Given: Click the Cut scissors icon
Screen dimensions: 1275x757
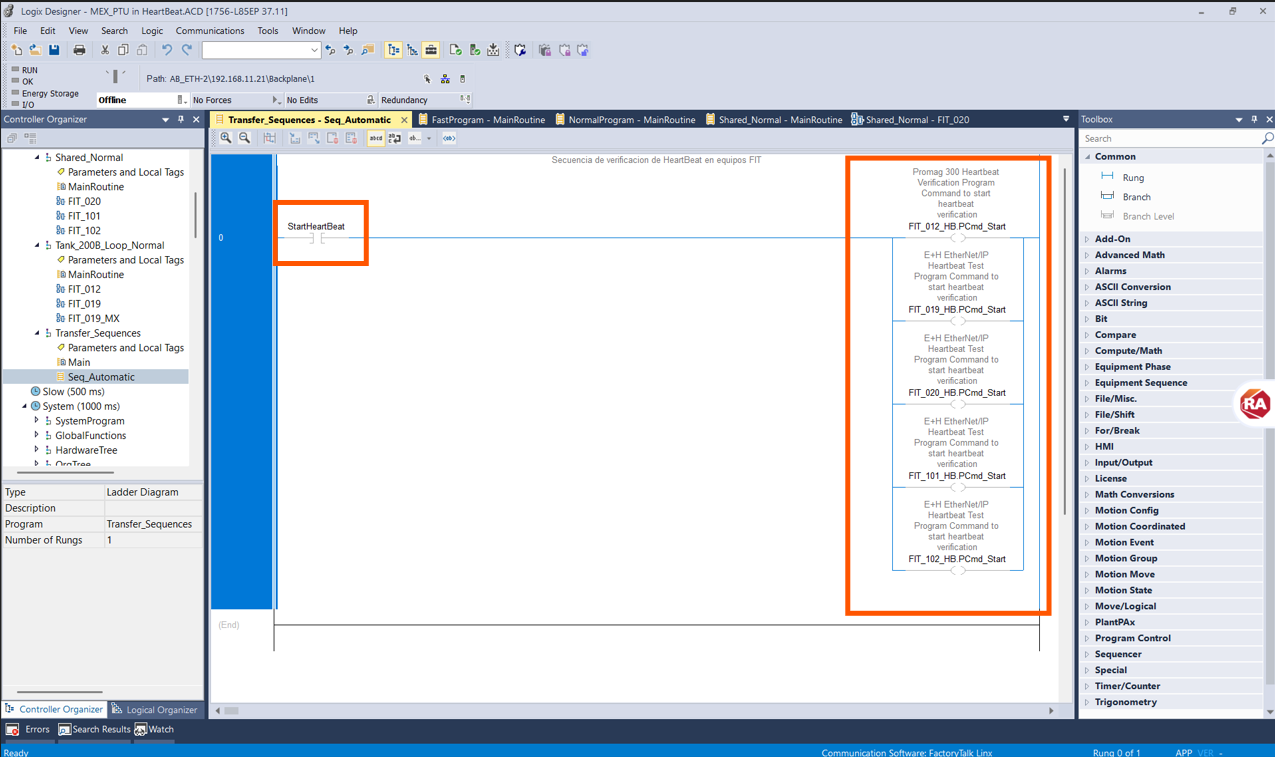Looking at the screenshot, I should pos(104,50).
